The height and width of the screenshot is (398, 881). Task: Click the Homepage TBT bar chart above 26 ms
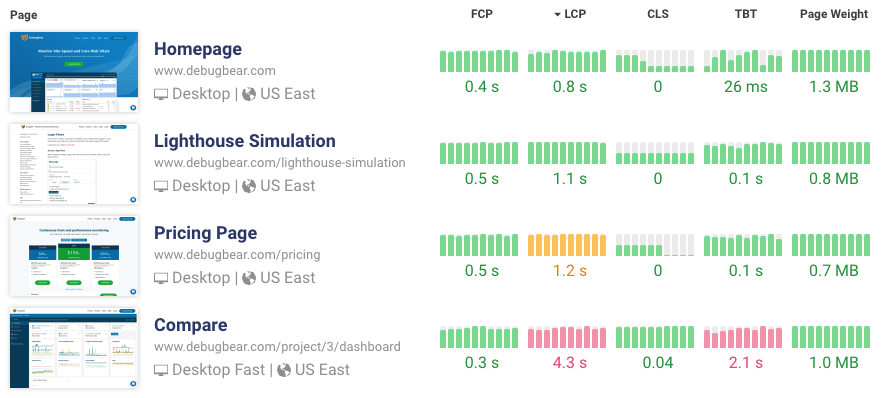click(743, 61)
